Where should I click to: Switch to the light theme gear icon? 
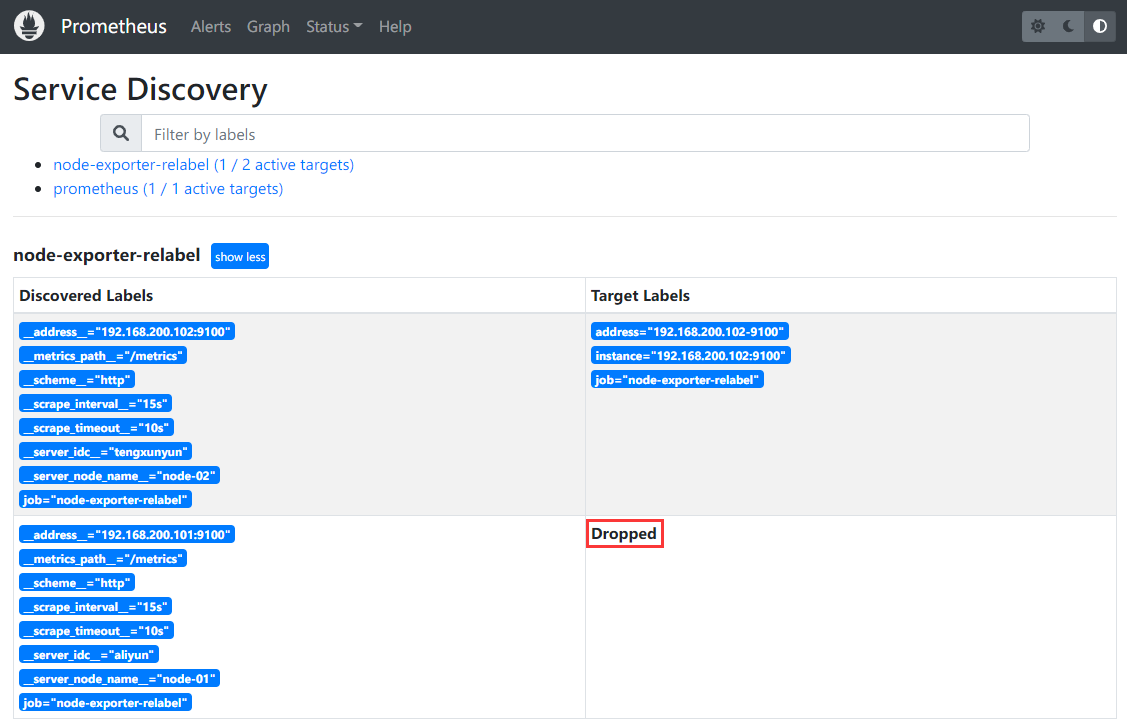(x=1038, y=27)
